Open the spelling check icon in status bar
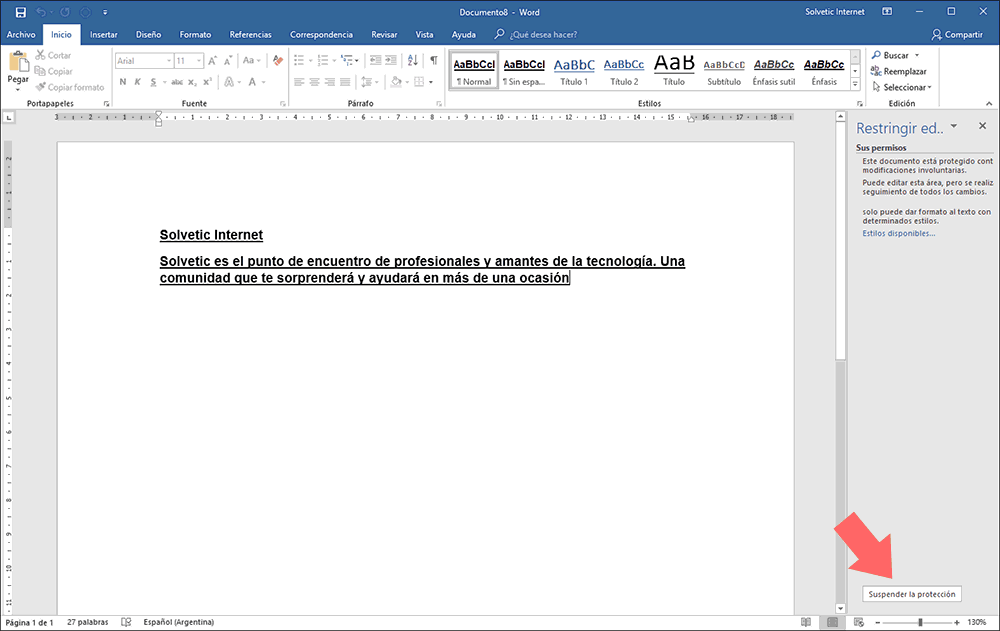The image size is (1000, 631). coord(126,622)
